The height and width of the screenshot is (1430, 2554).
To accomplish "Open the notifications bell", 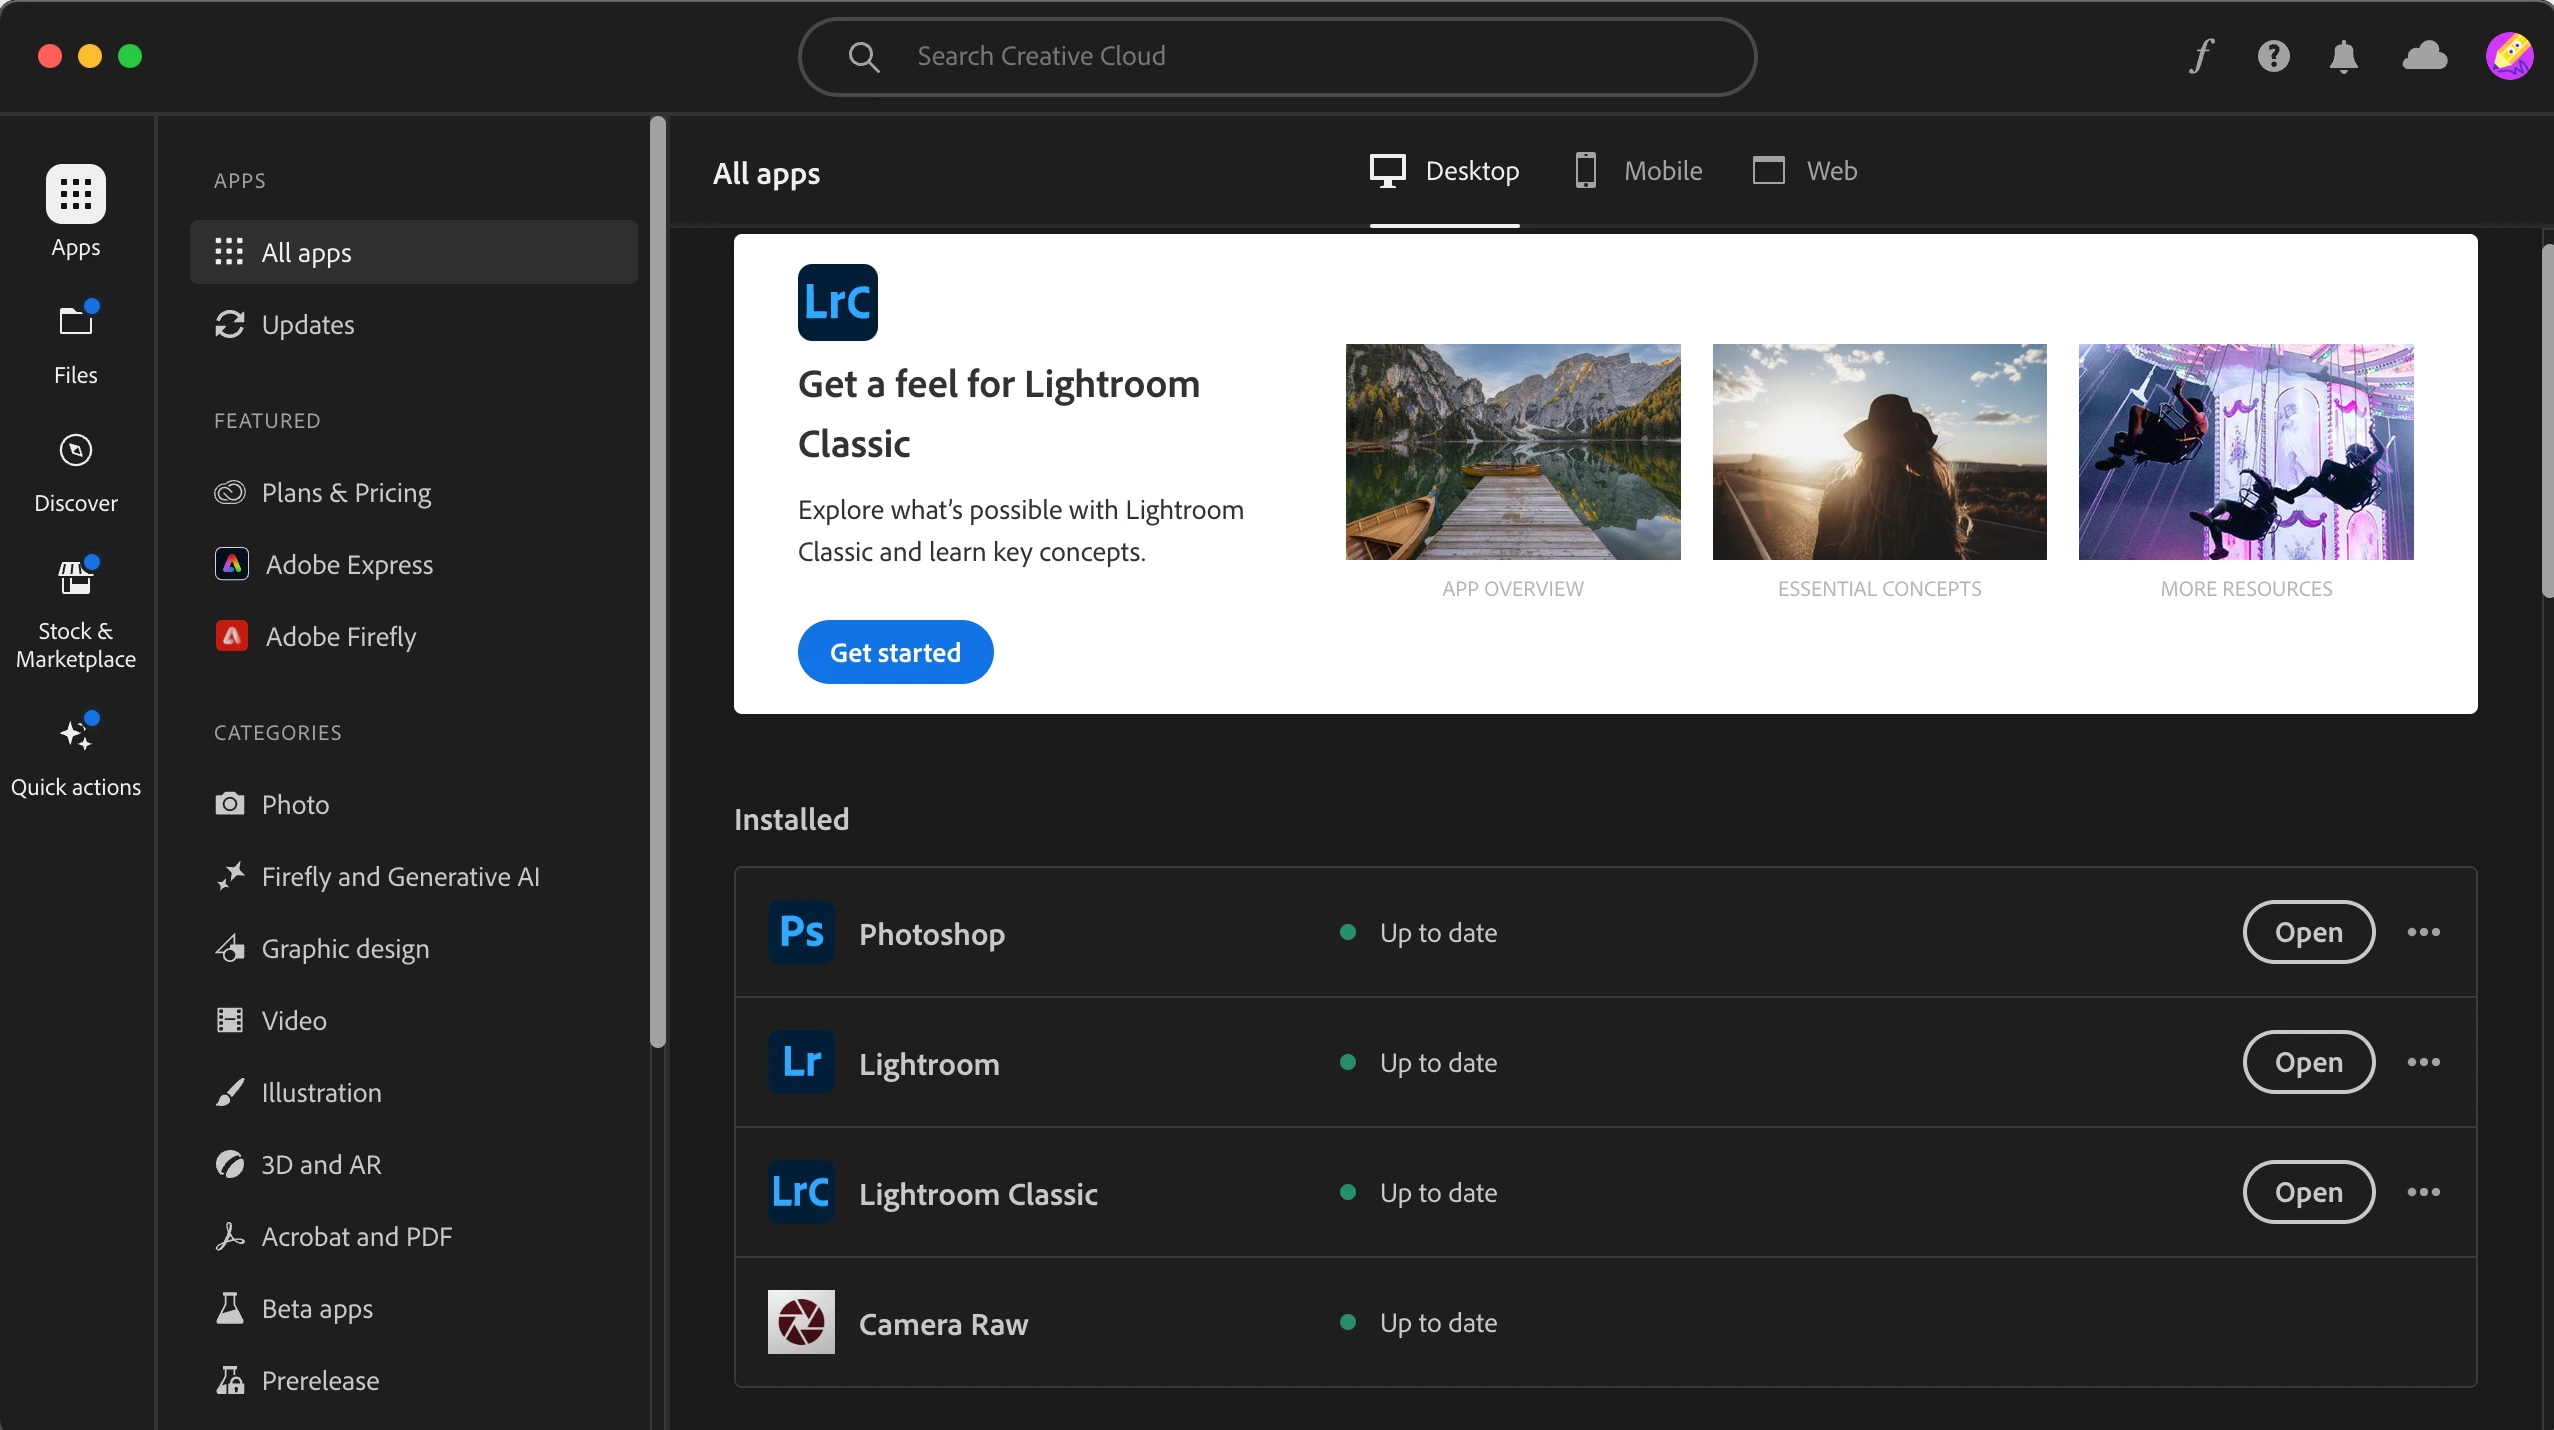I will tap(2343, 56).
